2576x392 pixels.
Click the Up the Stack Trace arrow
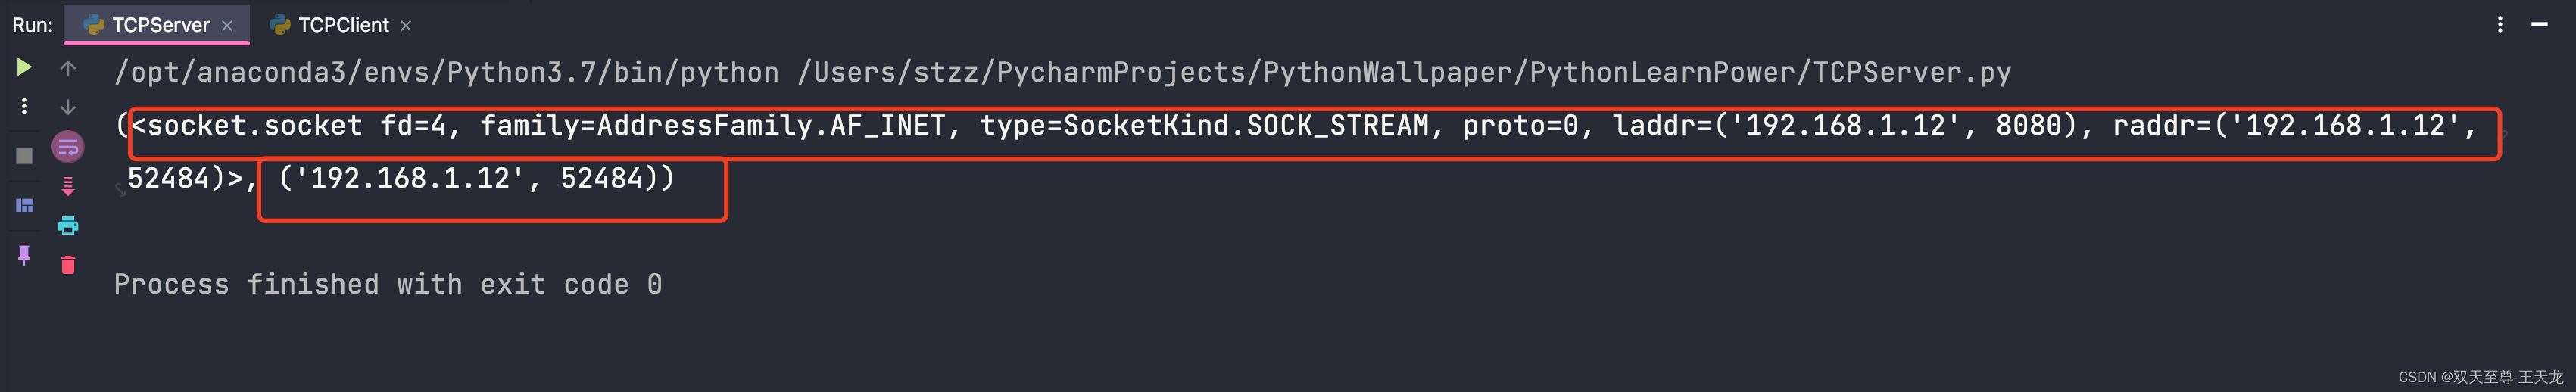click(68, 68)
